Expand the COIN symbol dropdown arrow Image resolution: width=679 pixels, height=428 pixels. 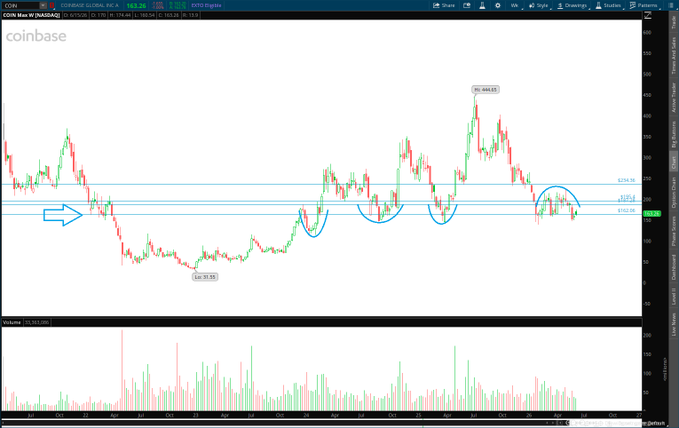tap(43, 5)
